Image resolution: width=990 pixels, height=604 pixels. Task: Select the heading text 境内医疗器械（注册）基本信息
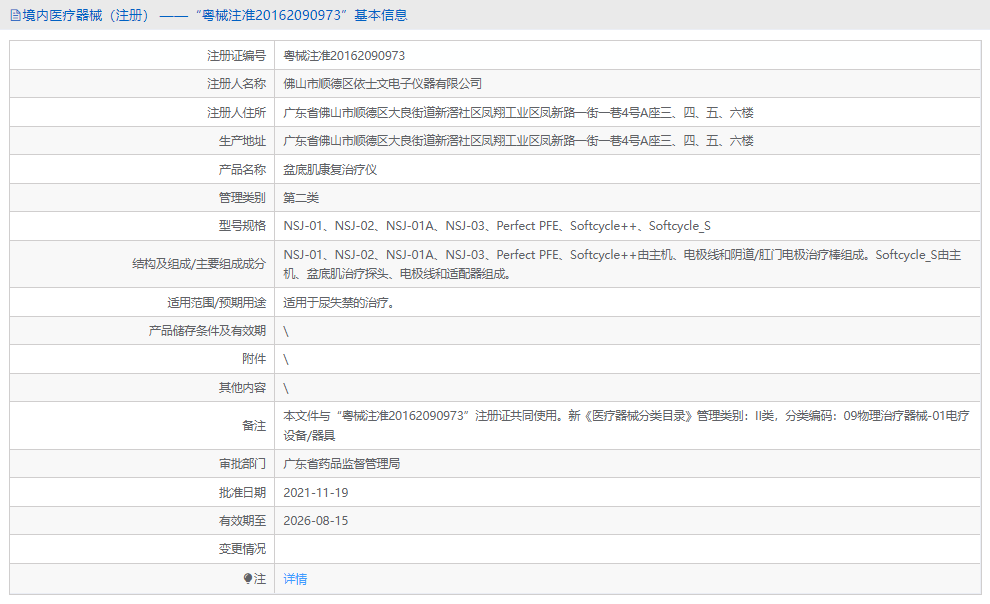pyautogui.click(x=215, y=15)
